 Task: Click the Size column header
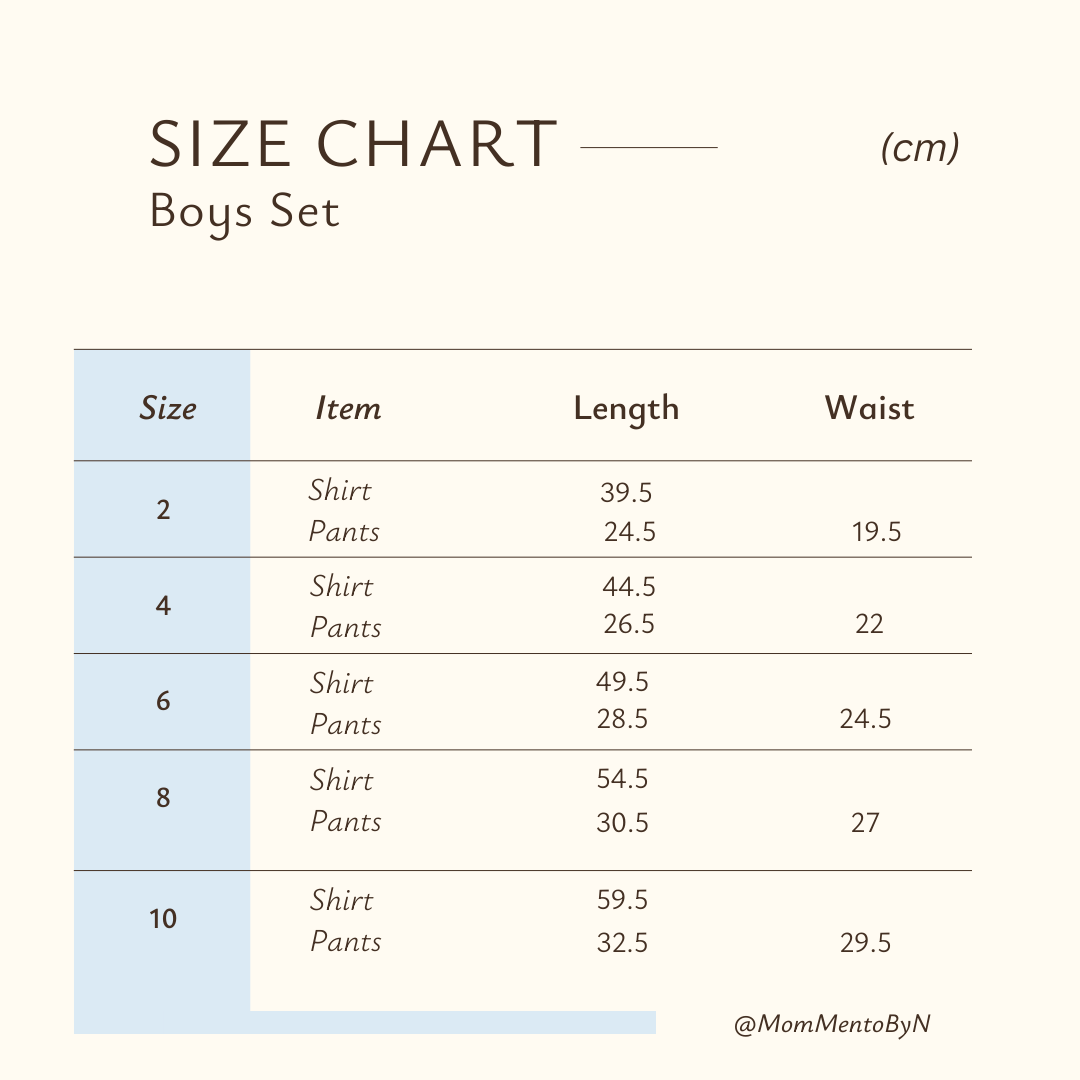(x=167, y=408)
